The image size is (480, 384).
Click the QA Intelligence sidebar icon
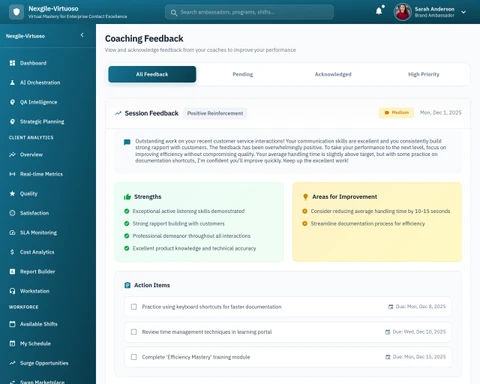coord(12,102)
